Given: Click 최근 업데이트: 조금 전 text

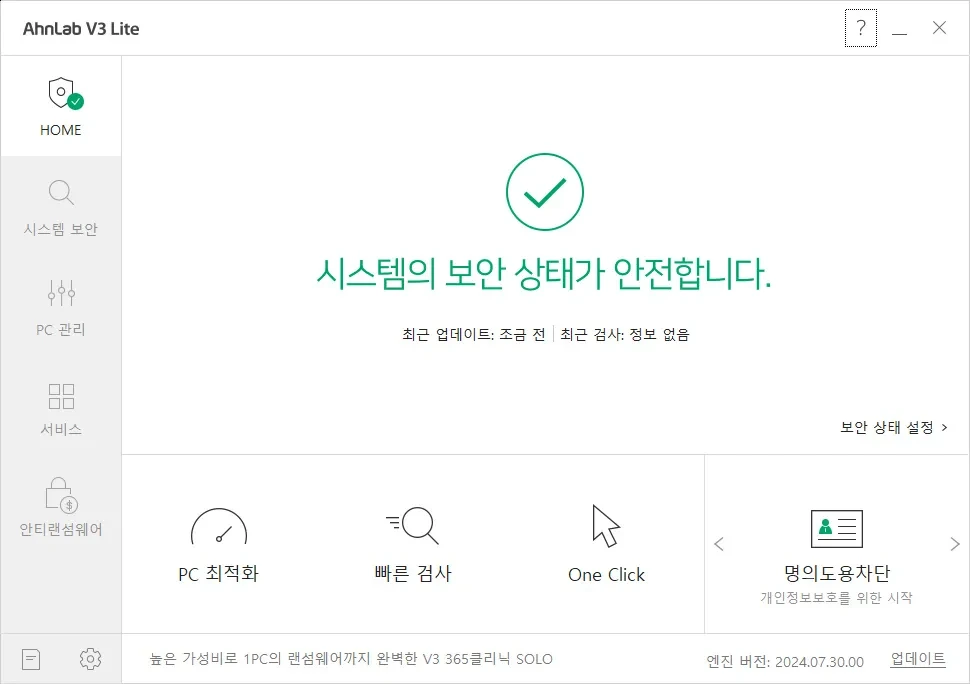Looking at the screenshot, I should (474, 335).
